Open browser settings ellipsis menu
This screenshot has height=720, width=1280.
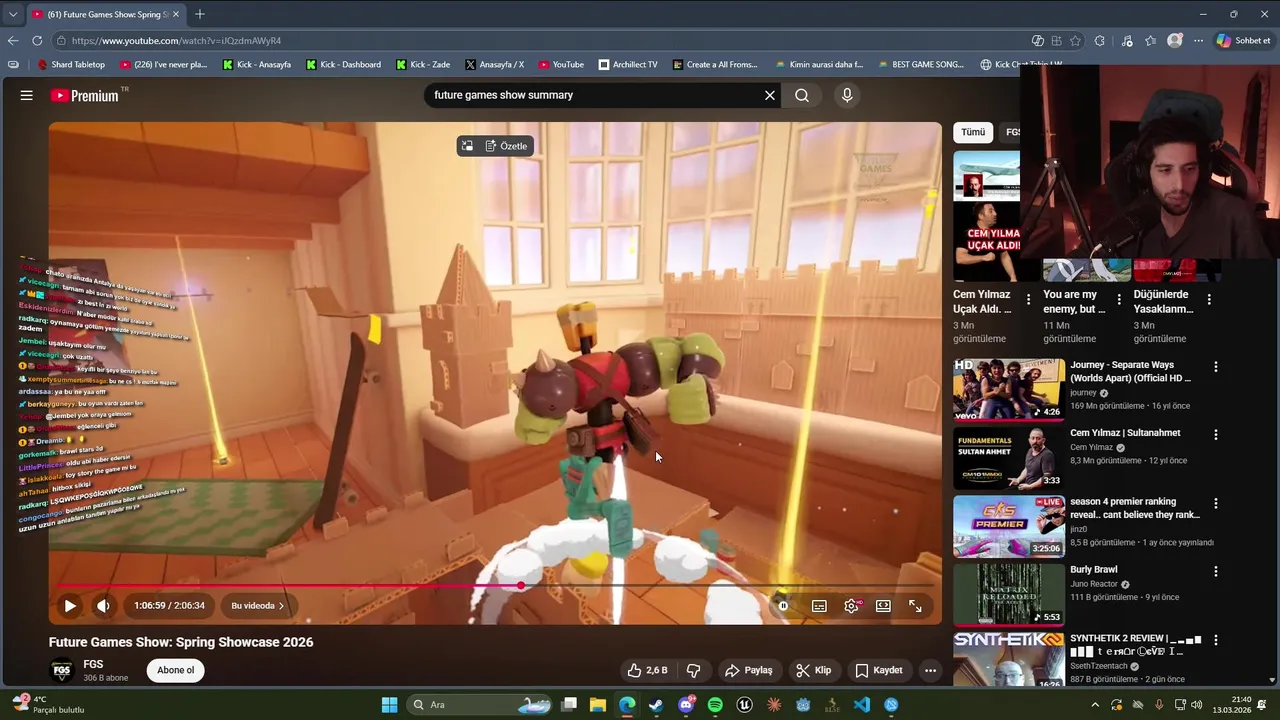(x=1198, y=41)
